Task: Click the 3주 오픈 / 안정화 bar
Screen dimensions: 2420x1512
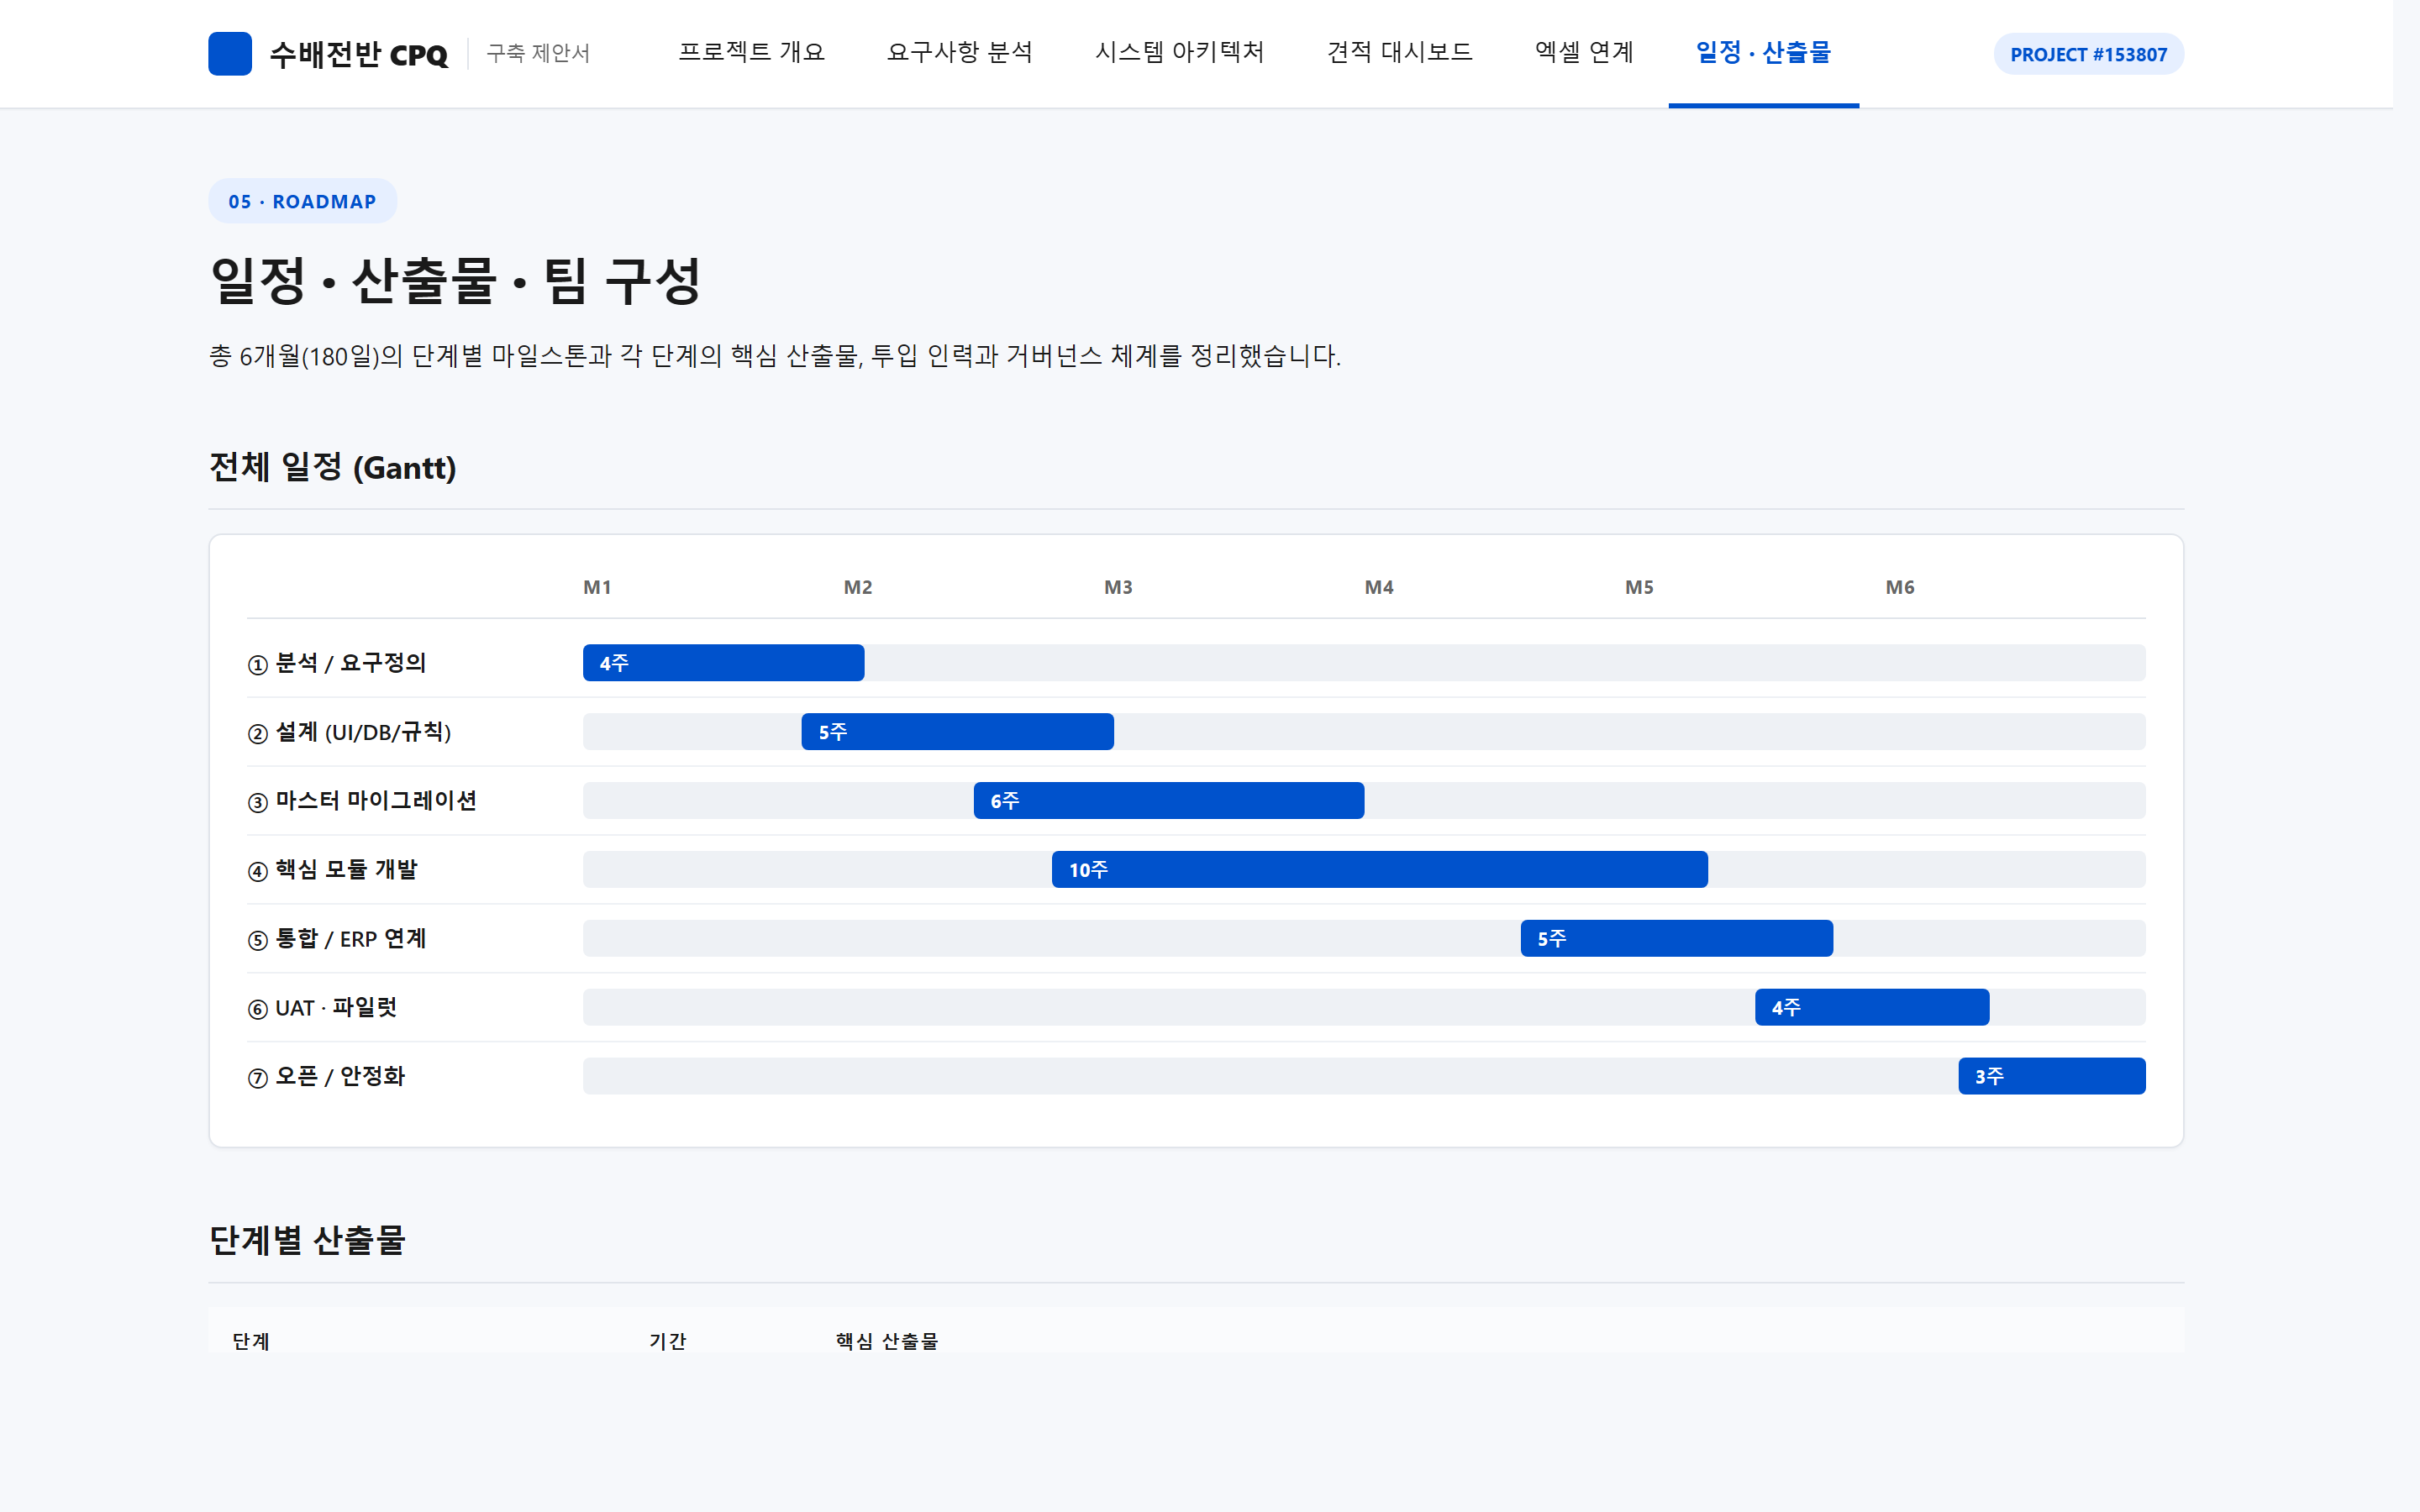Action: coord(2051,1077)
